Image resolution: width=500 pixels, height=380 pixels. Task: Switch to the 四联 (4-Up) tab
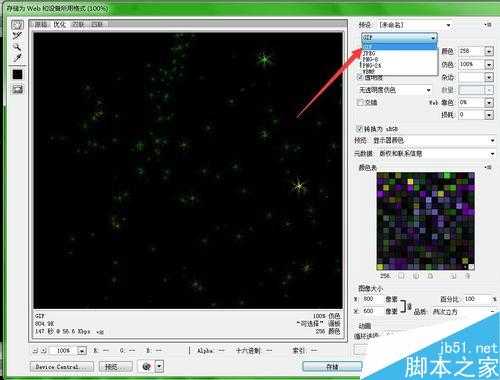point(97,24)
